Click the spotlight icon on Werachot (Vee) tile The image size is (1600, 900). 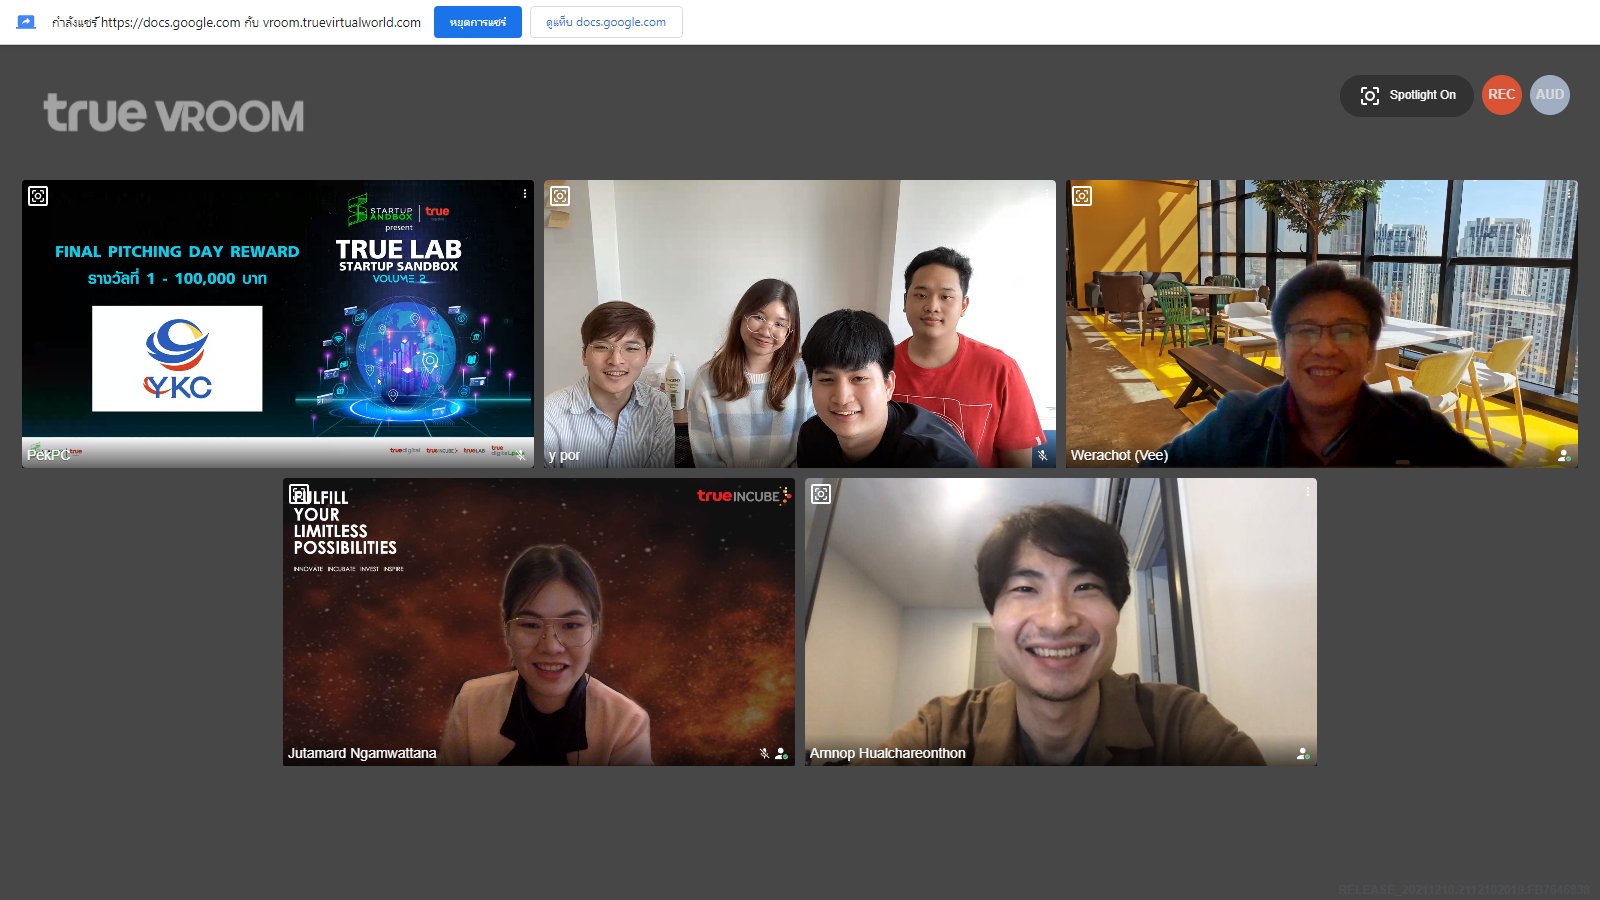(1082, 196)
